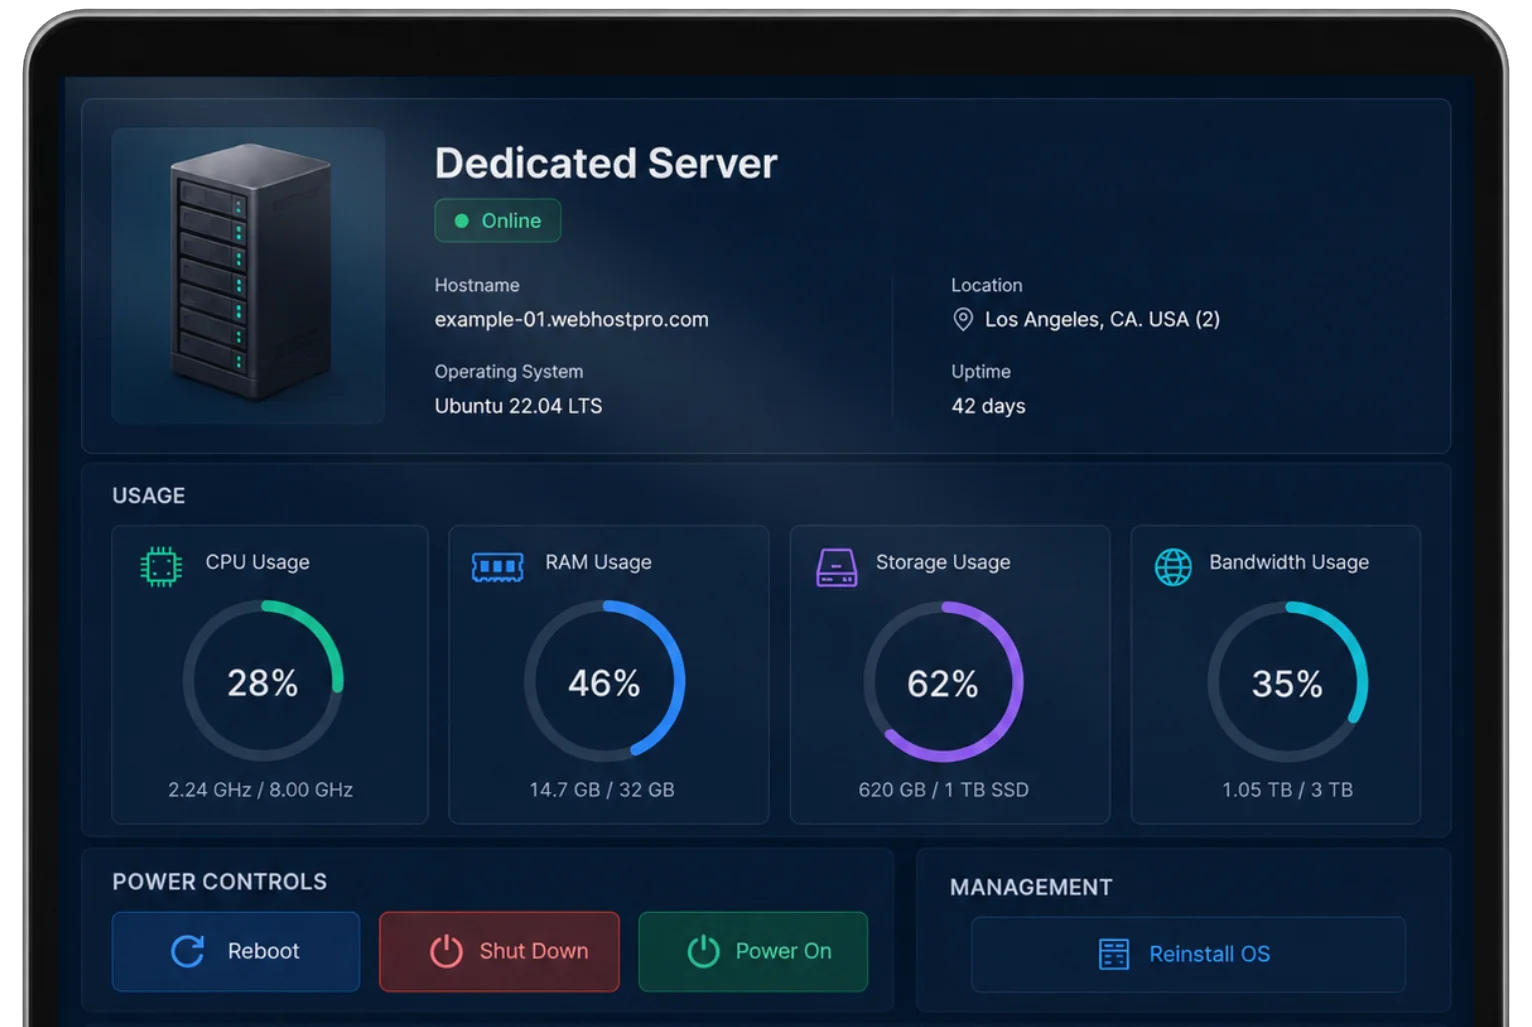Click the Reinstall OS list icon
1532x1027 pixels.
pyautogui.click(x=1113, y=954)
